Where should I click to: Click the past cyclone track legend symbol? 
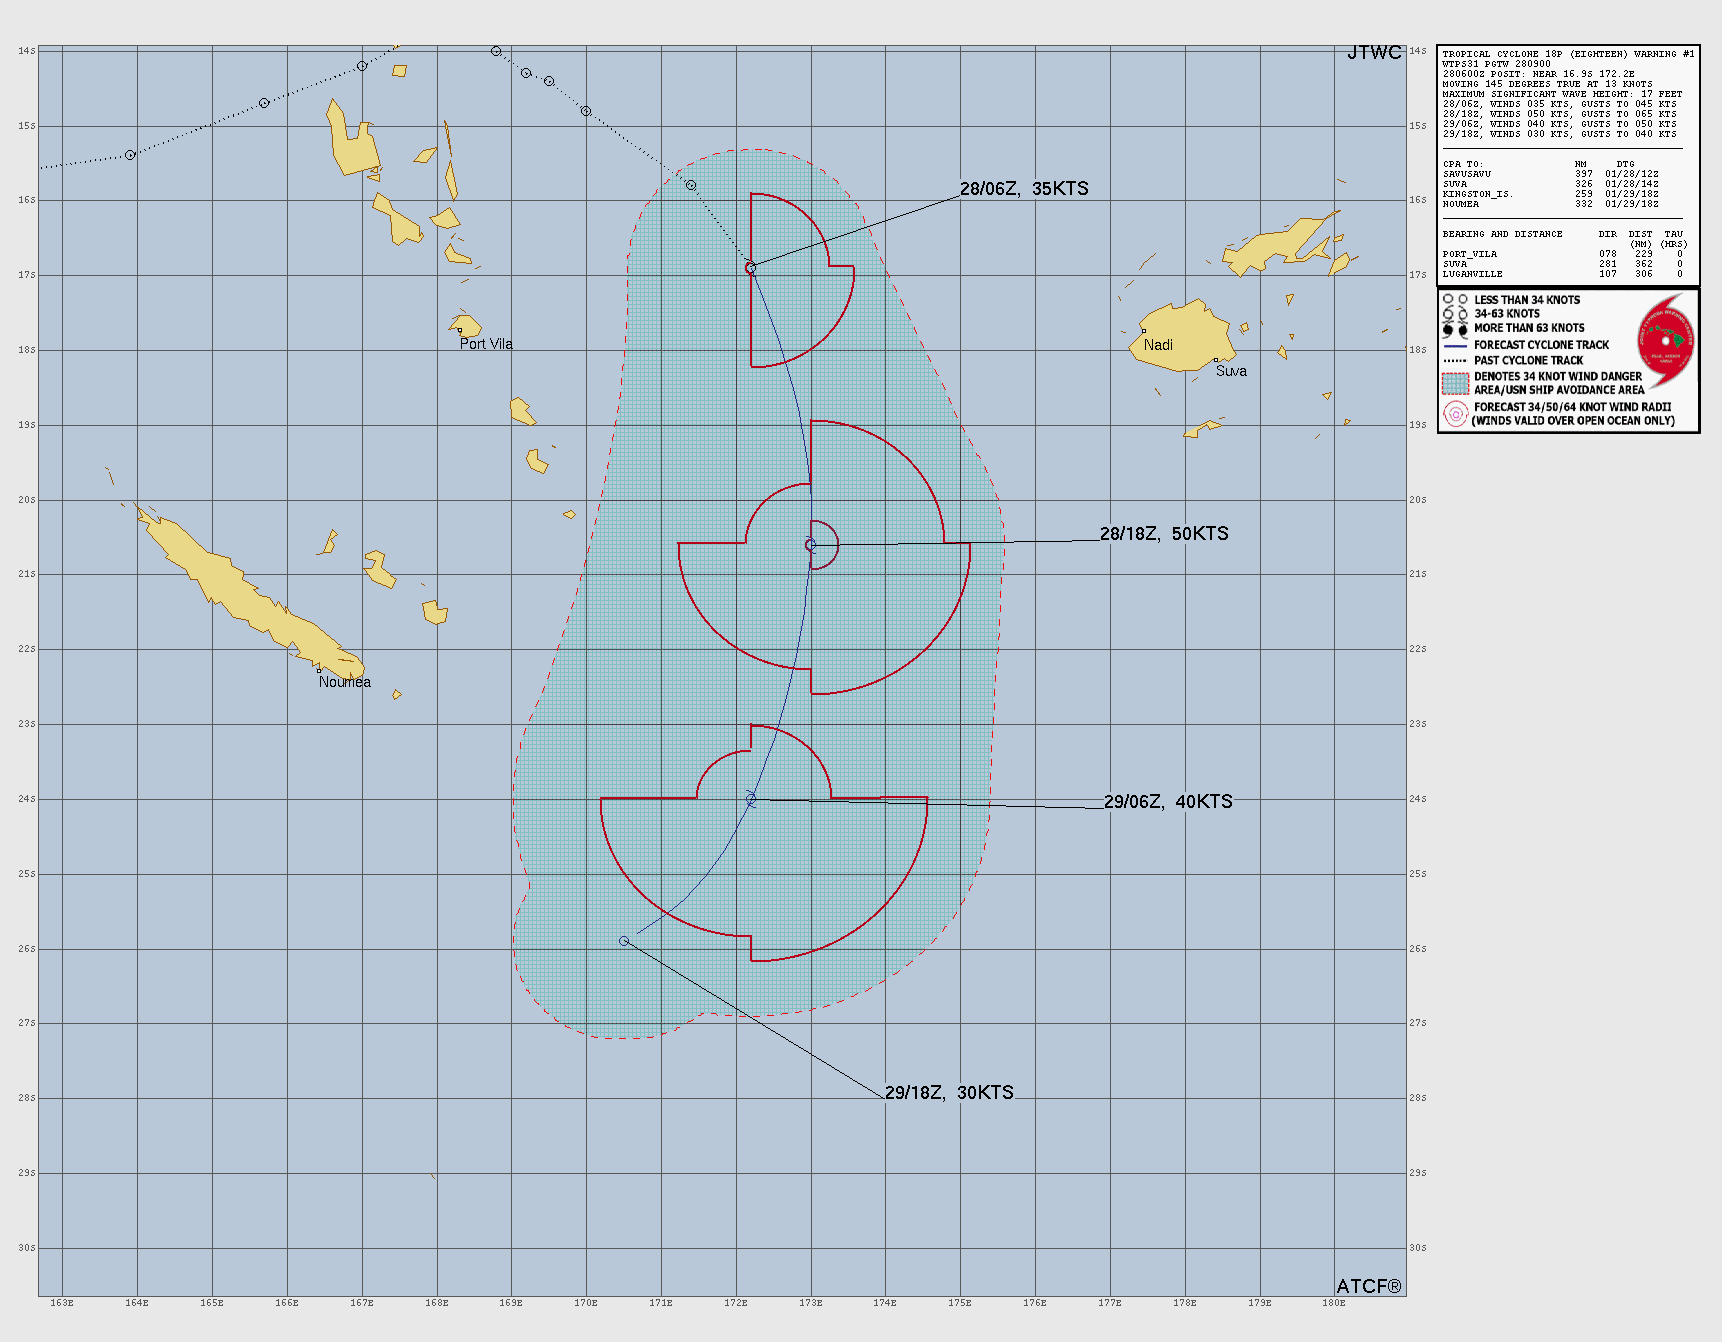1455,360
